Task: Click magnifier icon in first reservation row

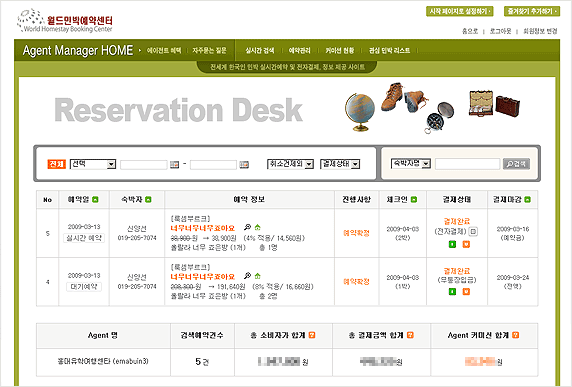Action: (247, 227)
